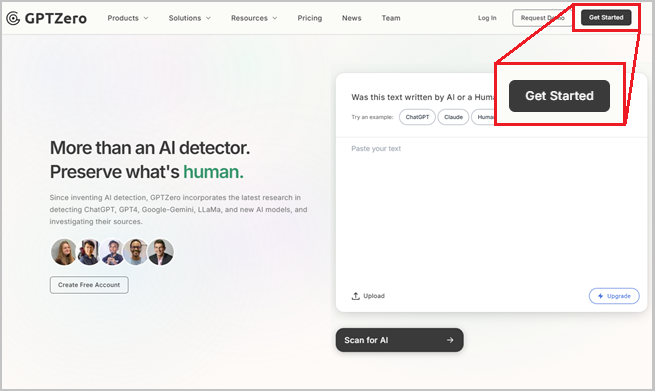
Task: Click the green 'human.' headline word
Action: pos(213,172)
